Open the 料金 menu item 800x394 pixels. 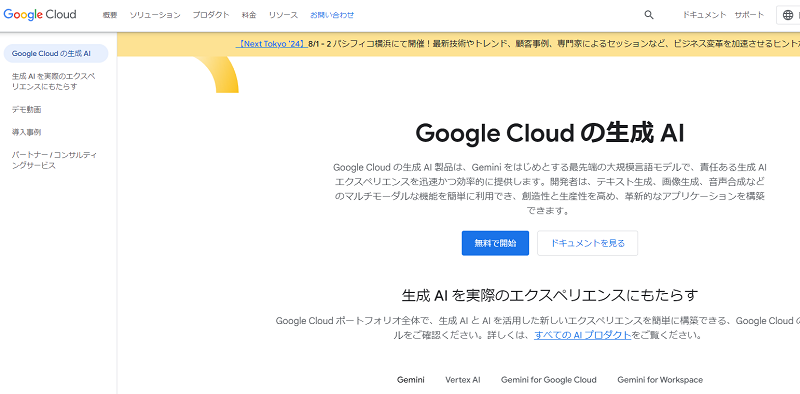(249, 15)
